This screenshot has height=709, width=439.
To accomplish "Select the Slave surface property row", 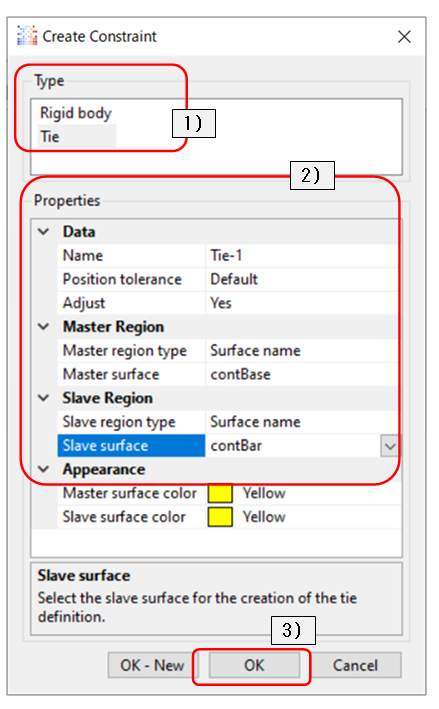I will click(x=131, y=446).
